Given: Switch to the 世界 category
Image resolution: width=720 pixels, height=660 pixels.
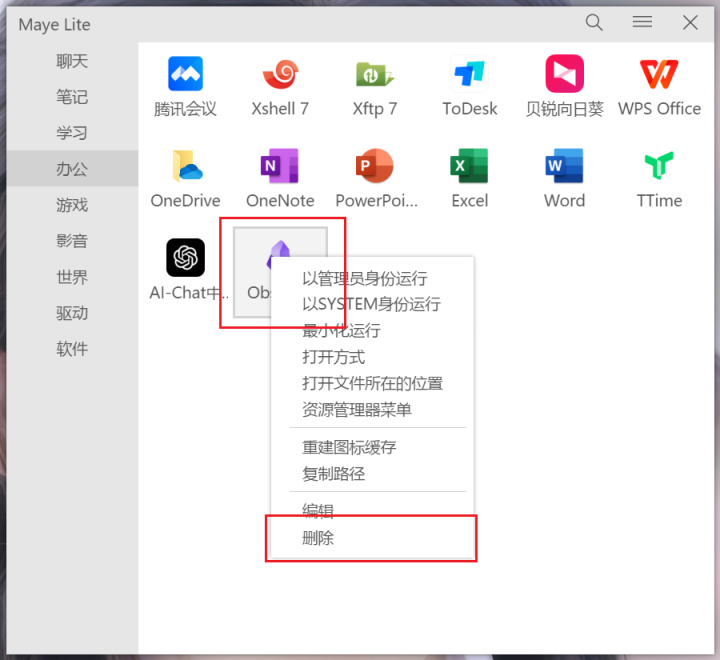Looking at the screenshot, I should coord(72,277).
